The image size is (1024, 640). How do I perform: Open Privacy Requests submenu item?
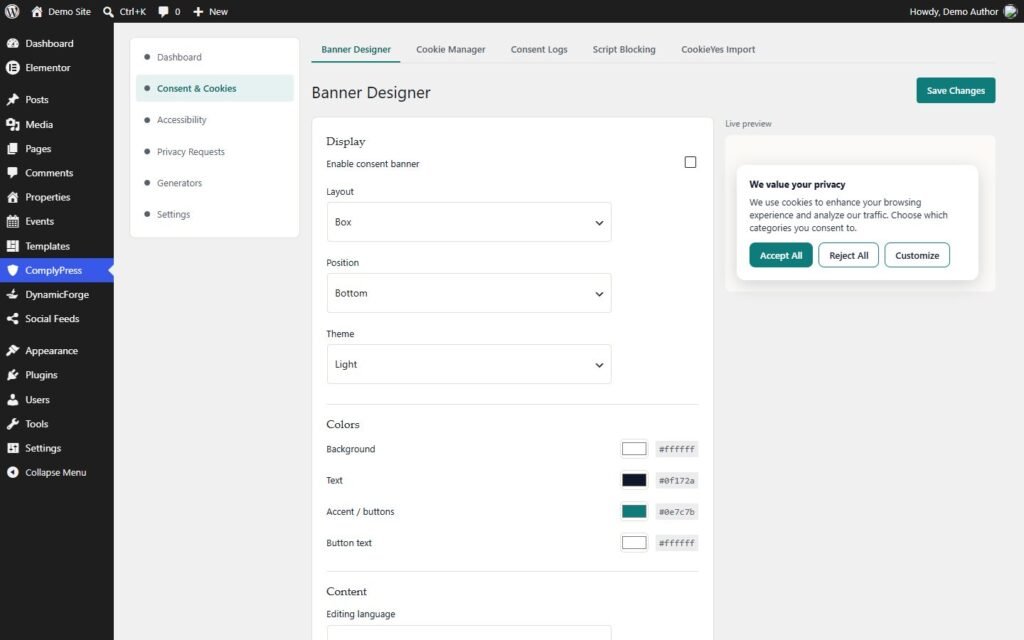click(x=215, y=152)
